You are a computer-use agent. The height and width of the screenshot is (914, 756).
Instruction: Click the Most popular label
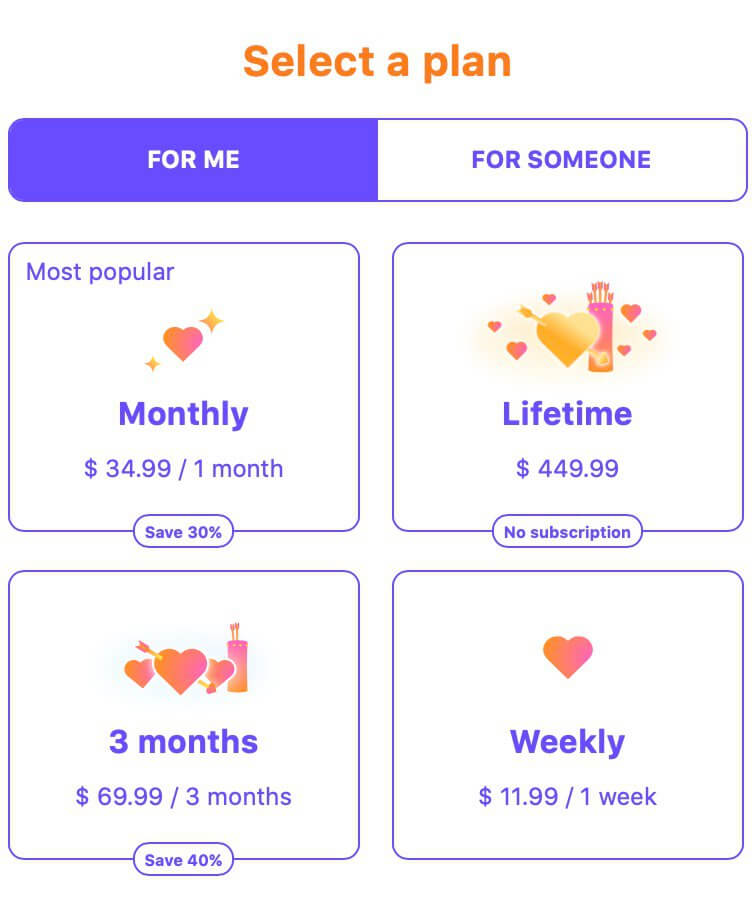(100, 272)
